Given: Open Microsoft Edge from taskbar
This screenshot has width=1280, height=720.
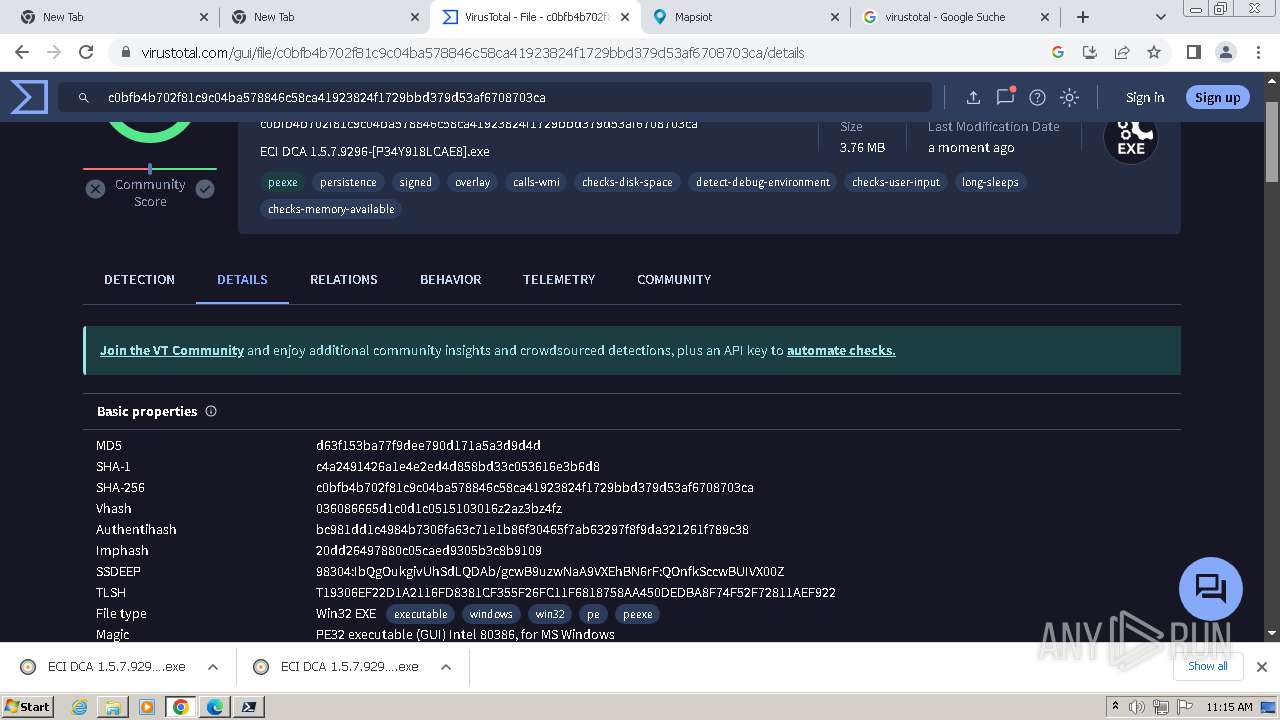Looking at the screenshot, I should click(214, 707).
